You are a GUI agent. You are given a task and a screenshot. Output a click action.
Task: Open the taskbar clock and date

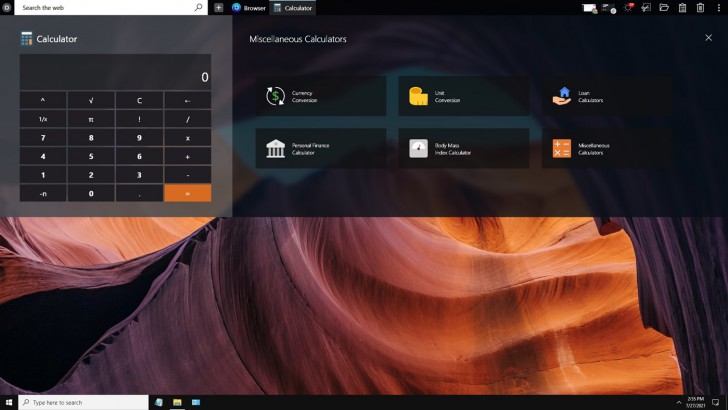[696, 402]
